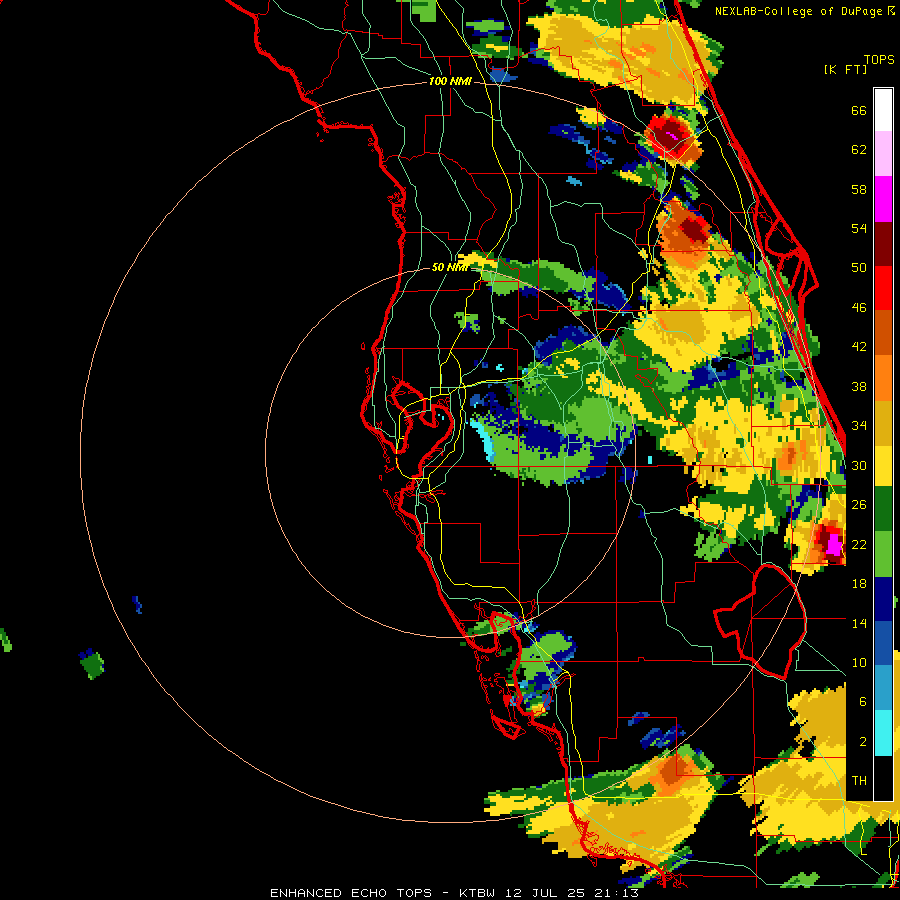Click the legend value 22
900x900 pixels.
(x=859, y=544)
